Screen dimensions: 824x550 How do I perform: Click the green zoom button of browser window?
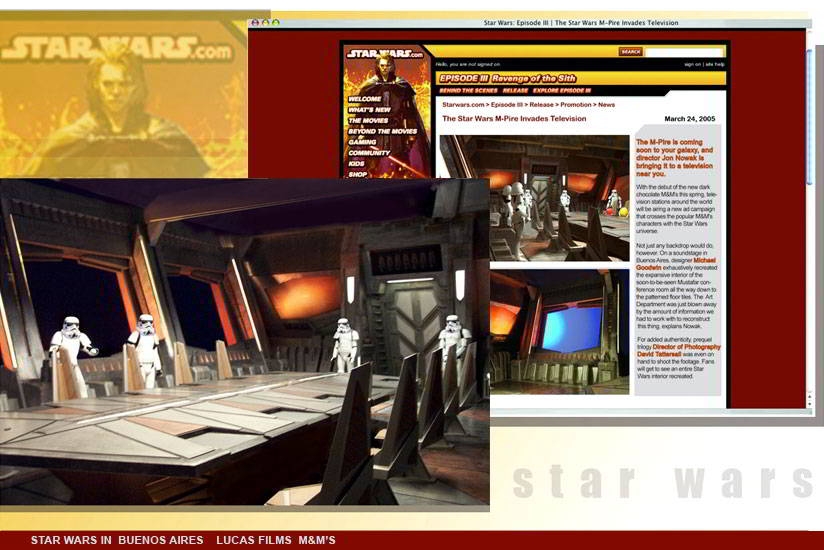click(x=276, y=23)
